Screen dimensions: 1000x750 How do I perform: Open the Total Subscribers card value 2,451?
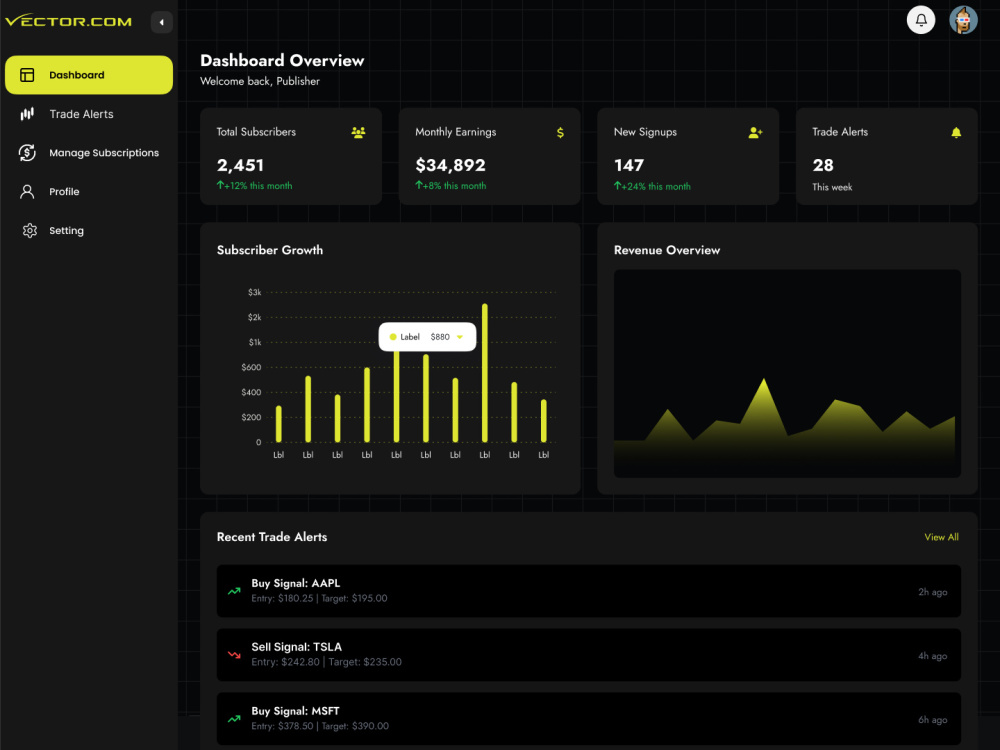240,166
